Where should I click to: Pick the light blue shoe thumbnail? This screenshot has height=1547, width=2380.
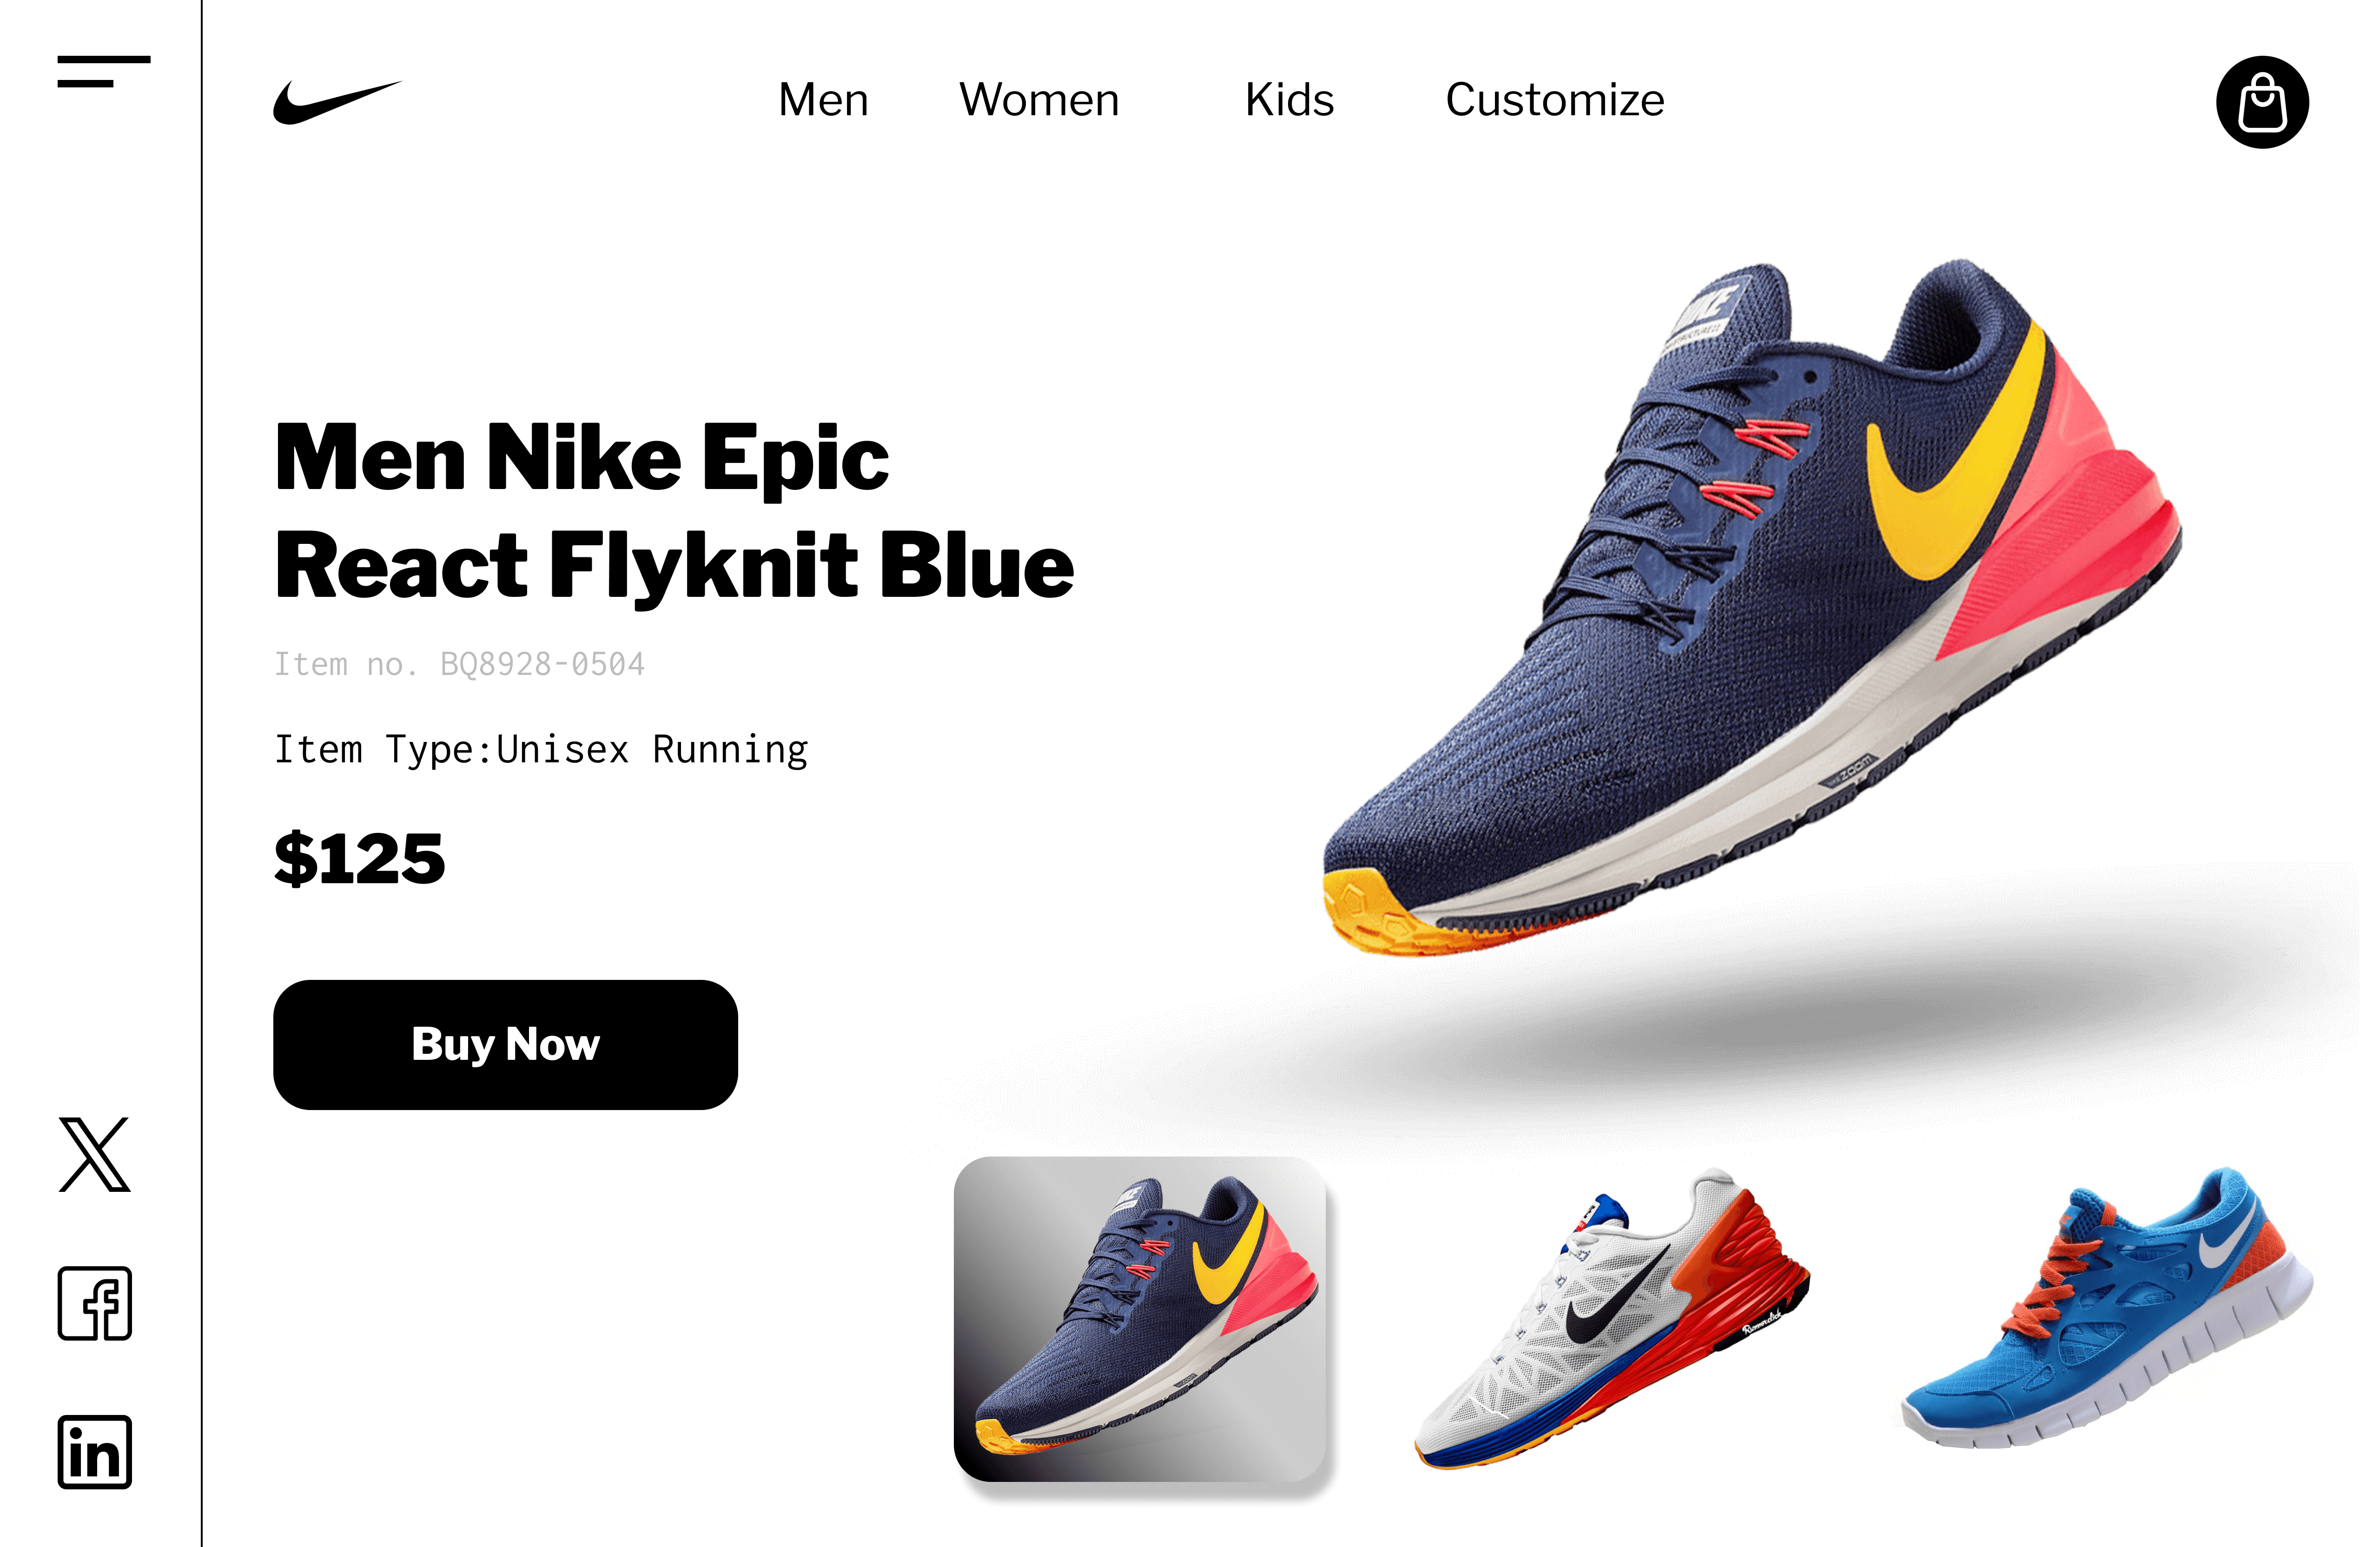click(x=2106, y=1307)
